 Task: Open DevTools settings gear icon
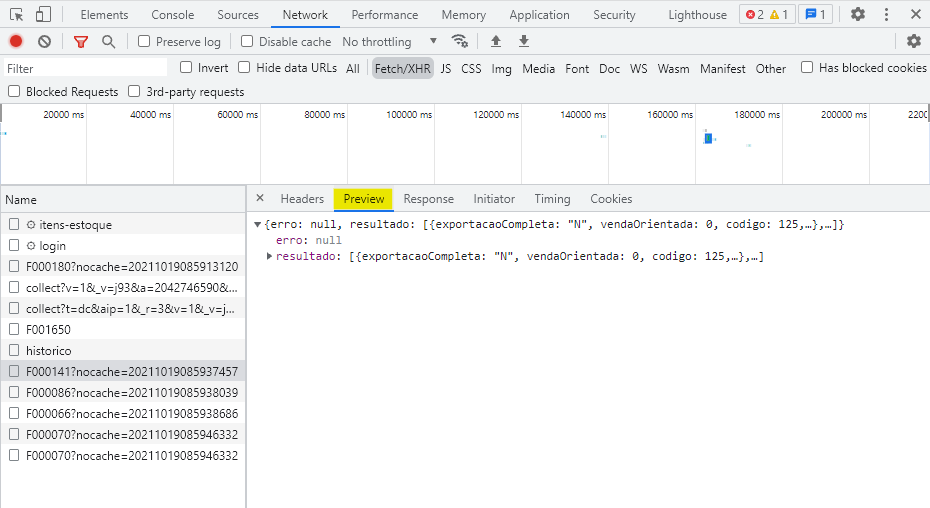(858, 15)
